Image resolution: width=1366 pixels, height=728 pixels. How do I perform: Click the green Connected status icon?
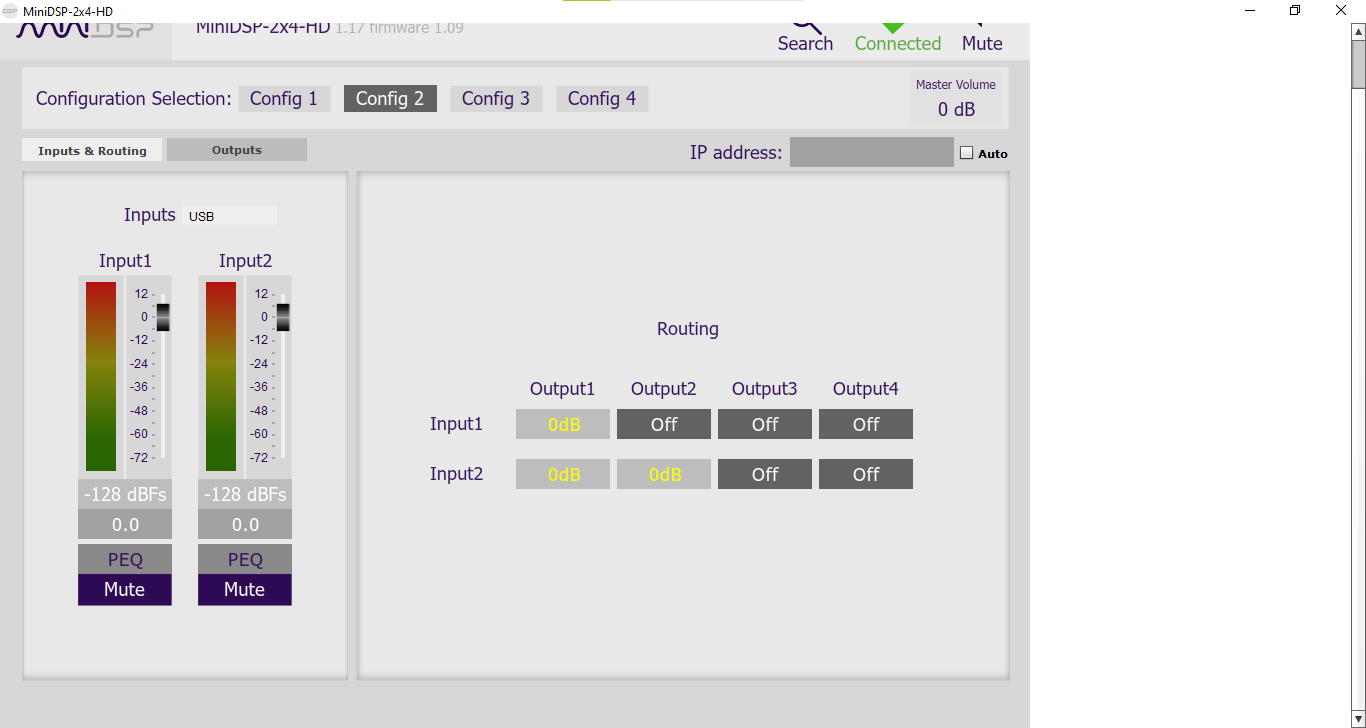pyautogui.click(x=893, y=28)
